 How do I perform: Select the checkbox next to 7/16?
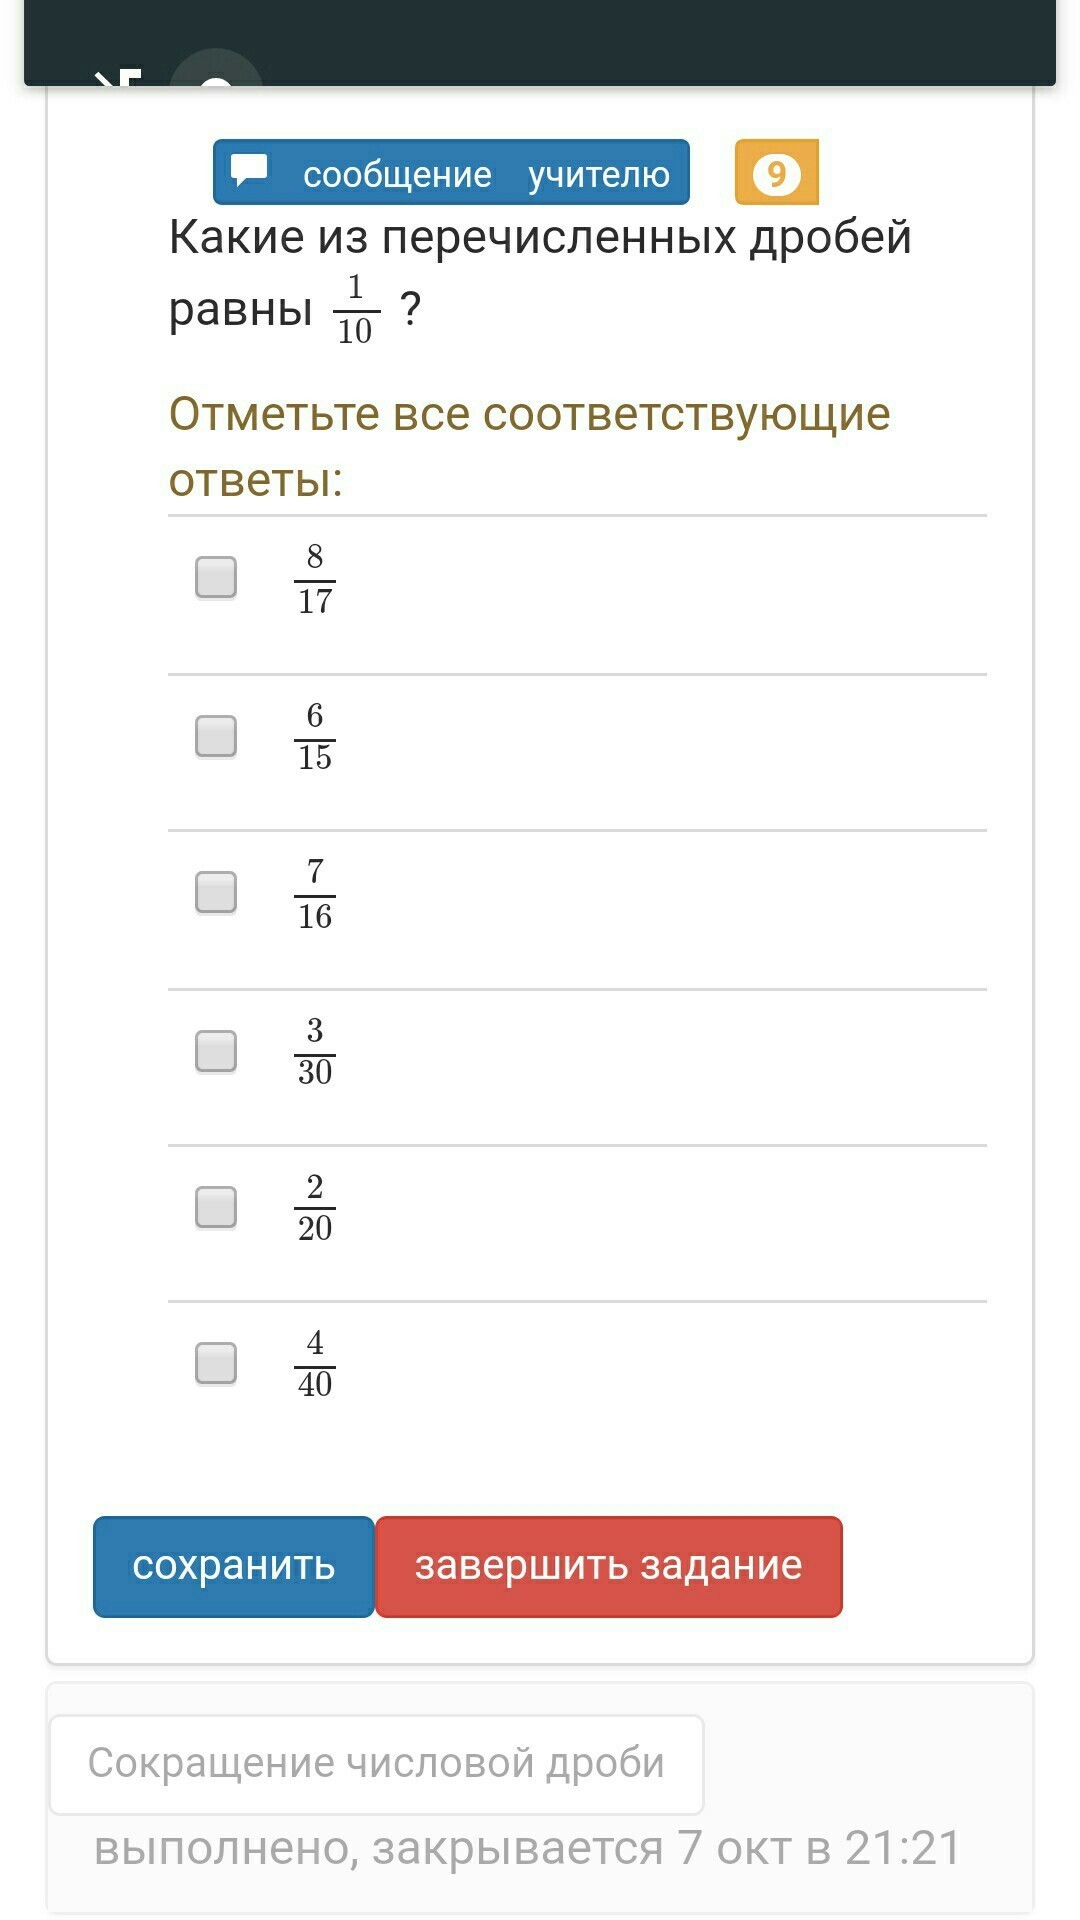coord(216,892)
